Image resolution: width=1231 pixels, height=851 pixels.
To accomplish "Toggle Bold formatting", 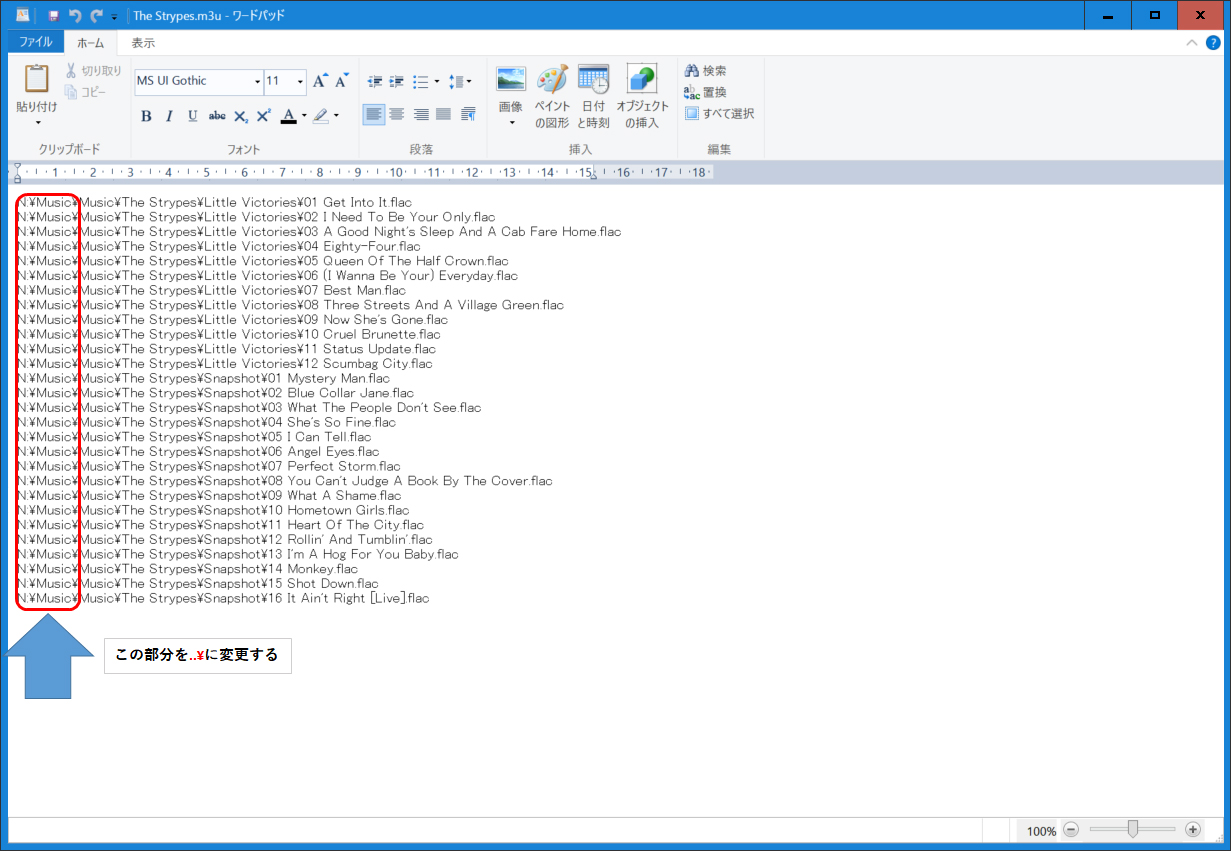I will click(146, 116).
